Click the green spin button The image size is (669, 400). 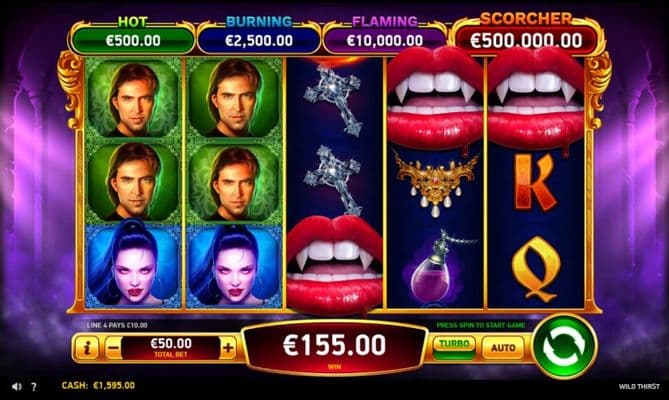pos(565,347)
